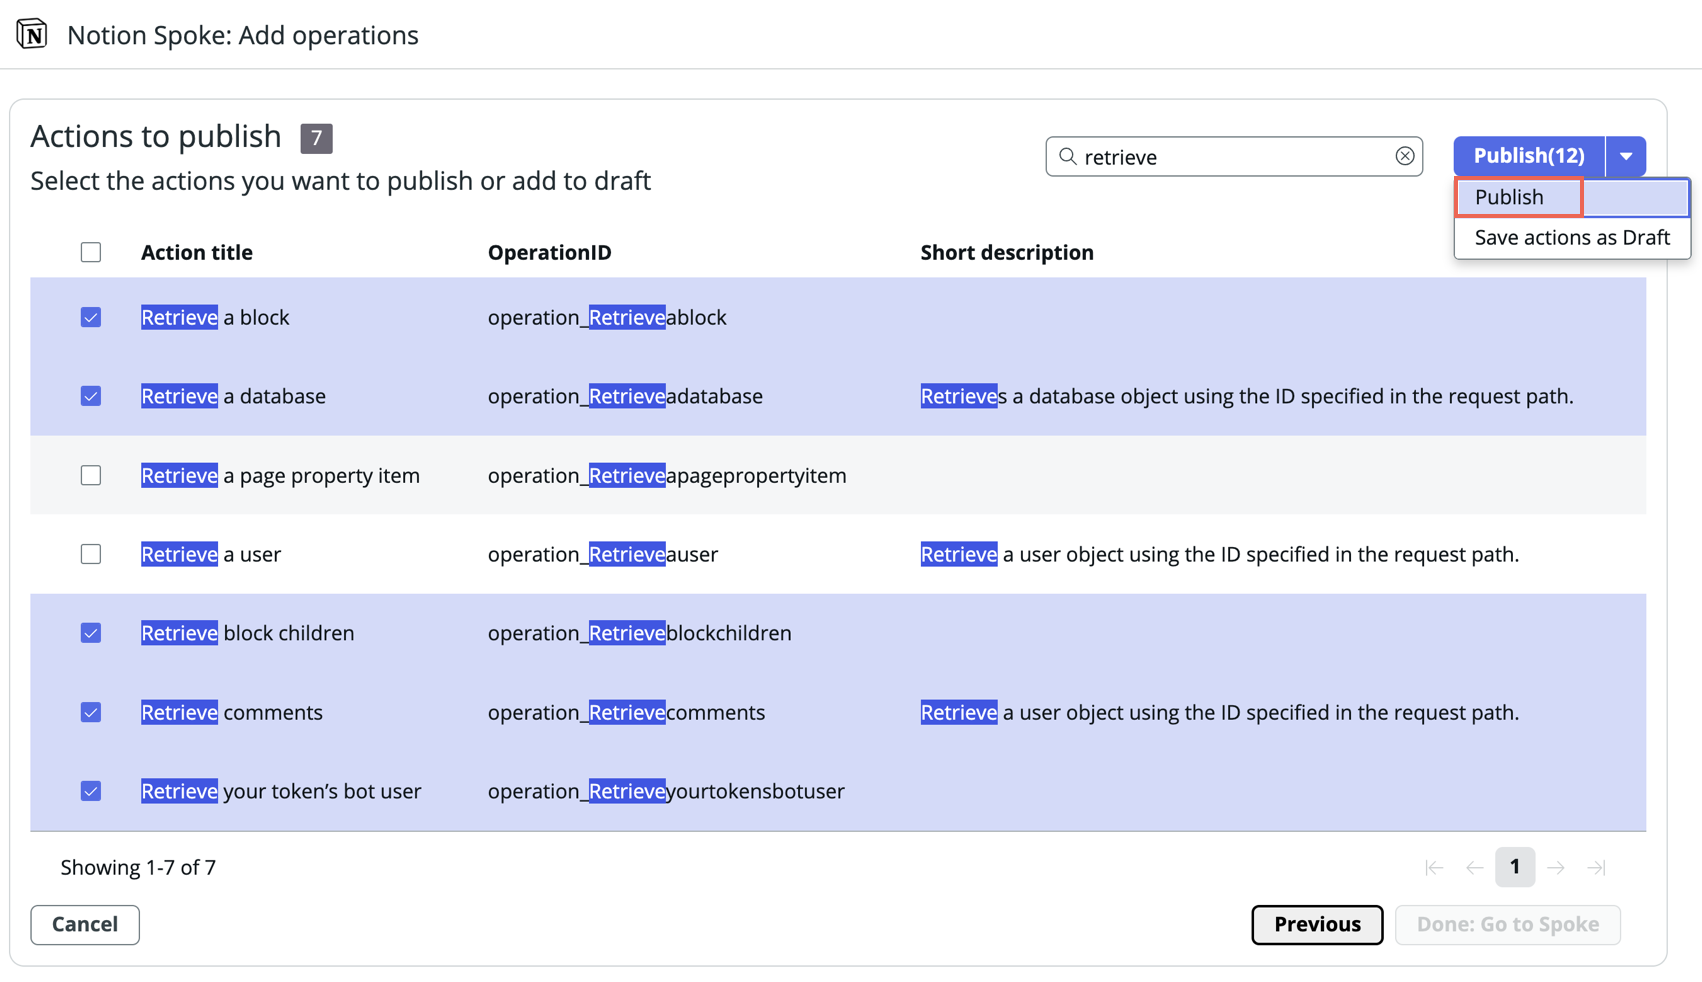
Task: Click the Publish(12) button
Action: (x=1529, y=156)
